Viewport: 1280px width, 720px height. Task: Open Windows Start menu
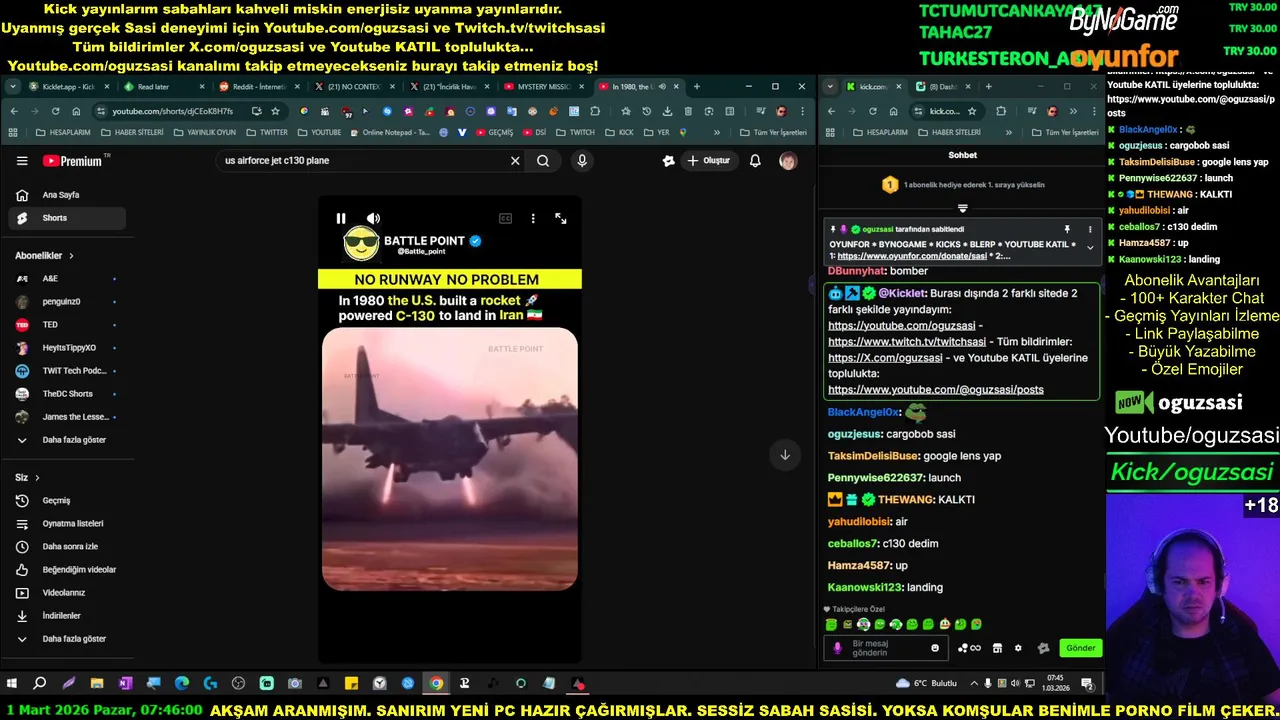(12, 684)
